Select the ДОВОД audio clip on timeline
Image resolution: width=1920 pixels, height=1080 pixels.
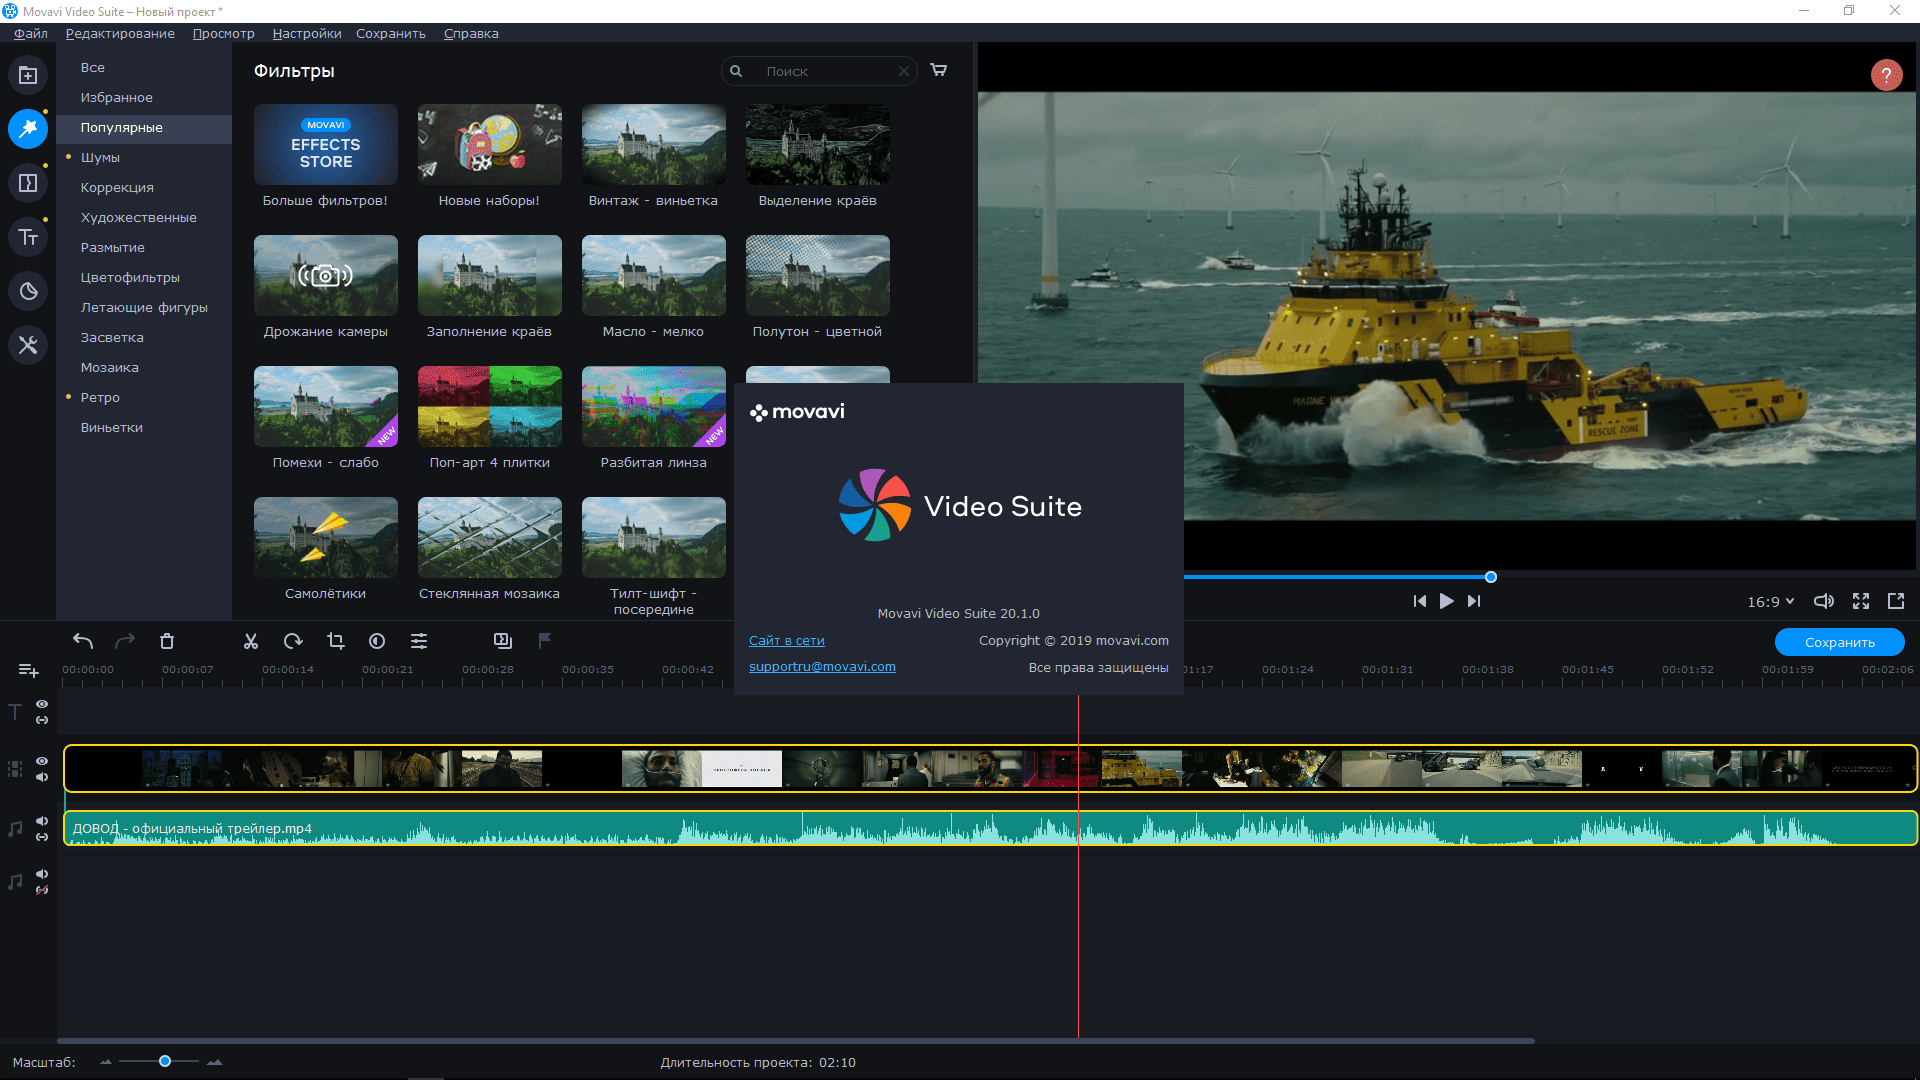coord(990,828)
